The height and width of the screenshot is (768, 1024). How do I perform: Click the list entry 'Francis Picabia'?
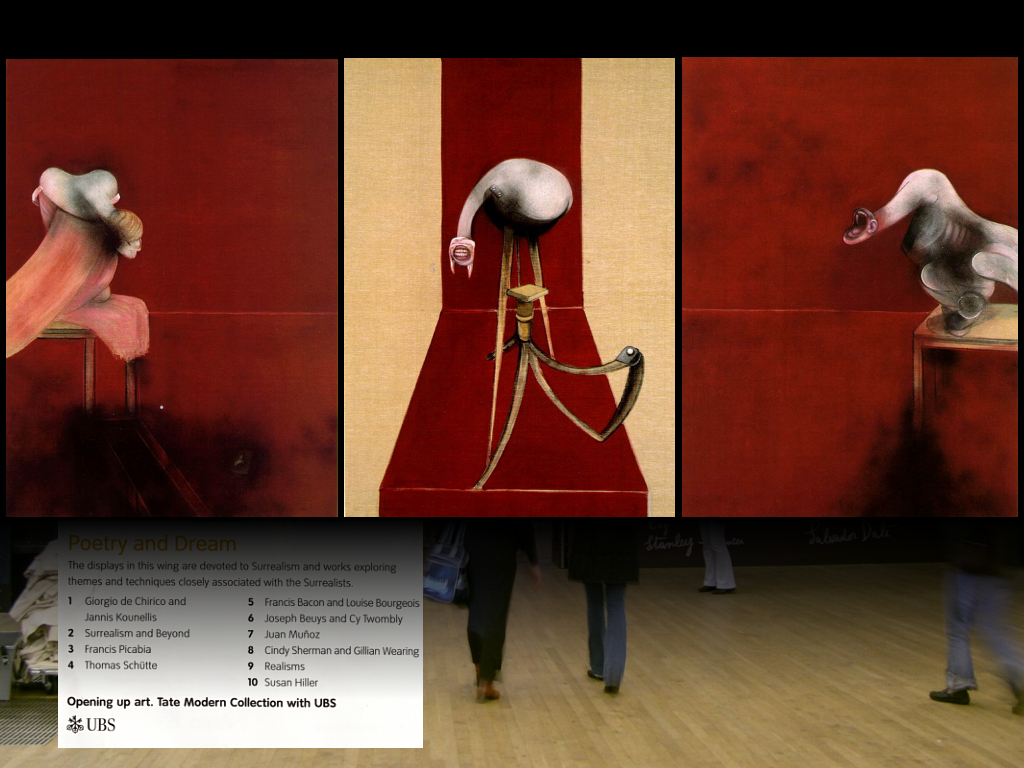point(118,649)
